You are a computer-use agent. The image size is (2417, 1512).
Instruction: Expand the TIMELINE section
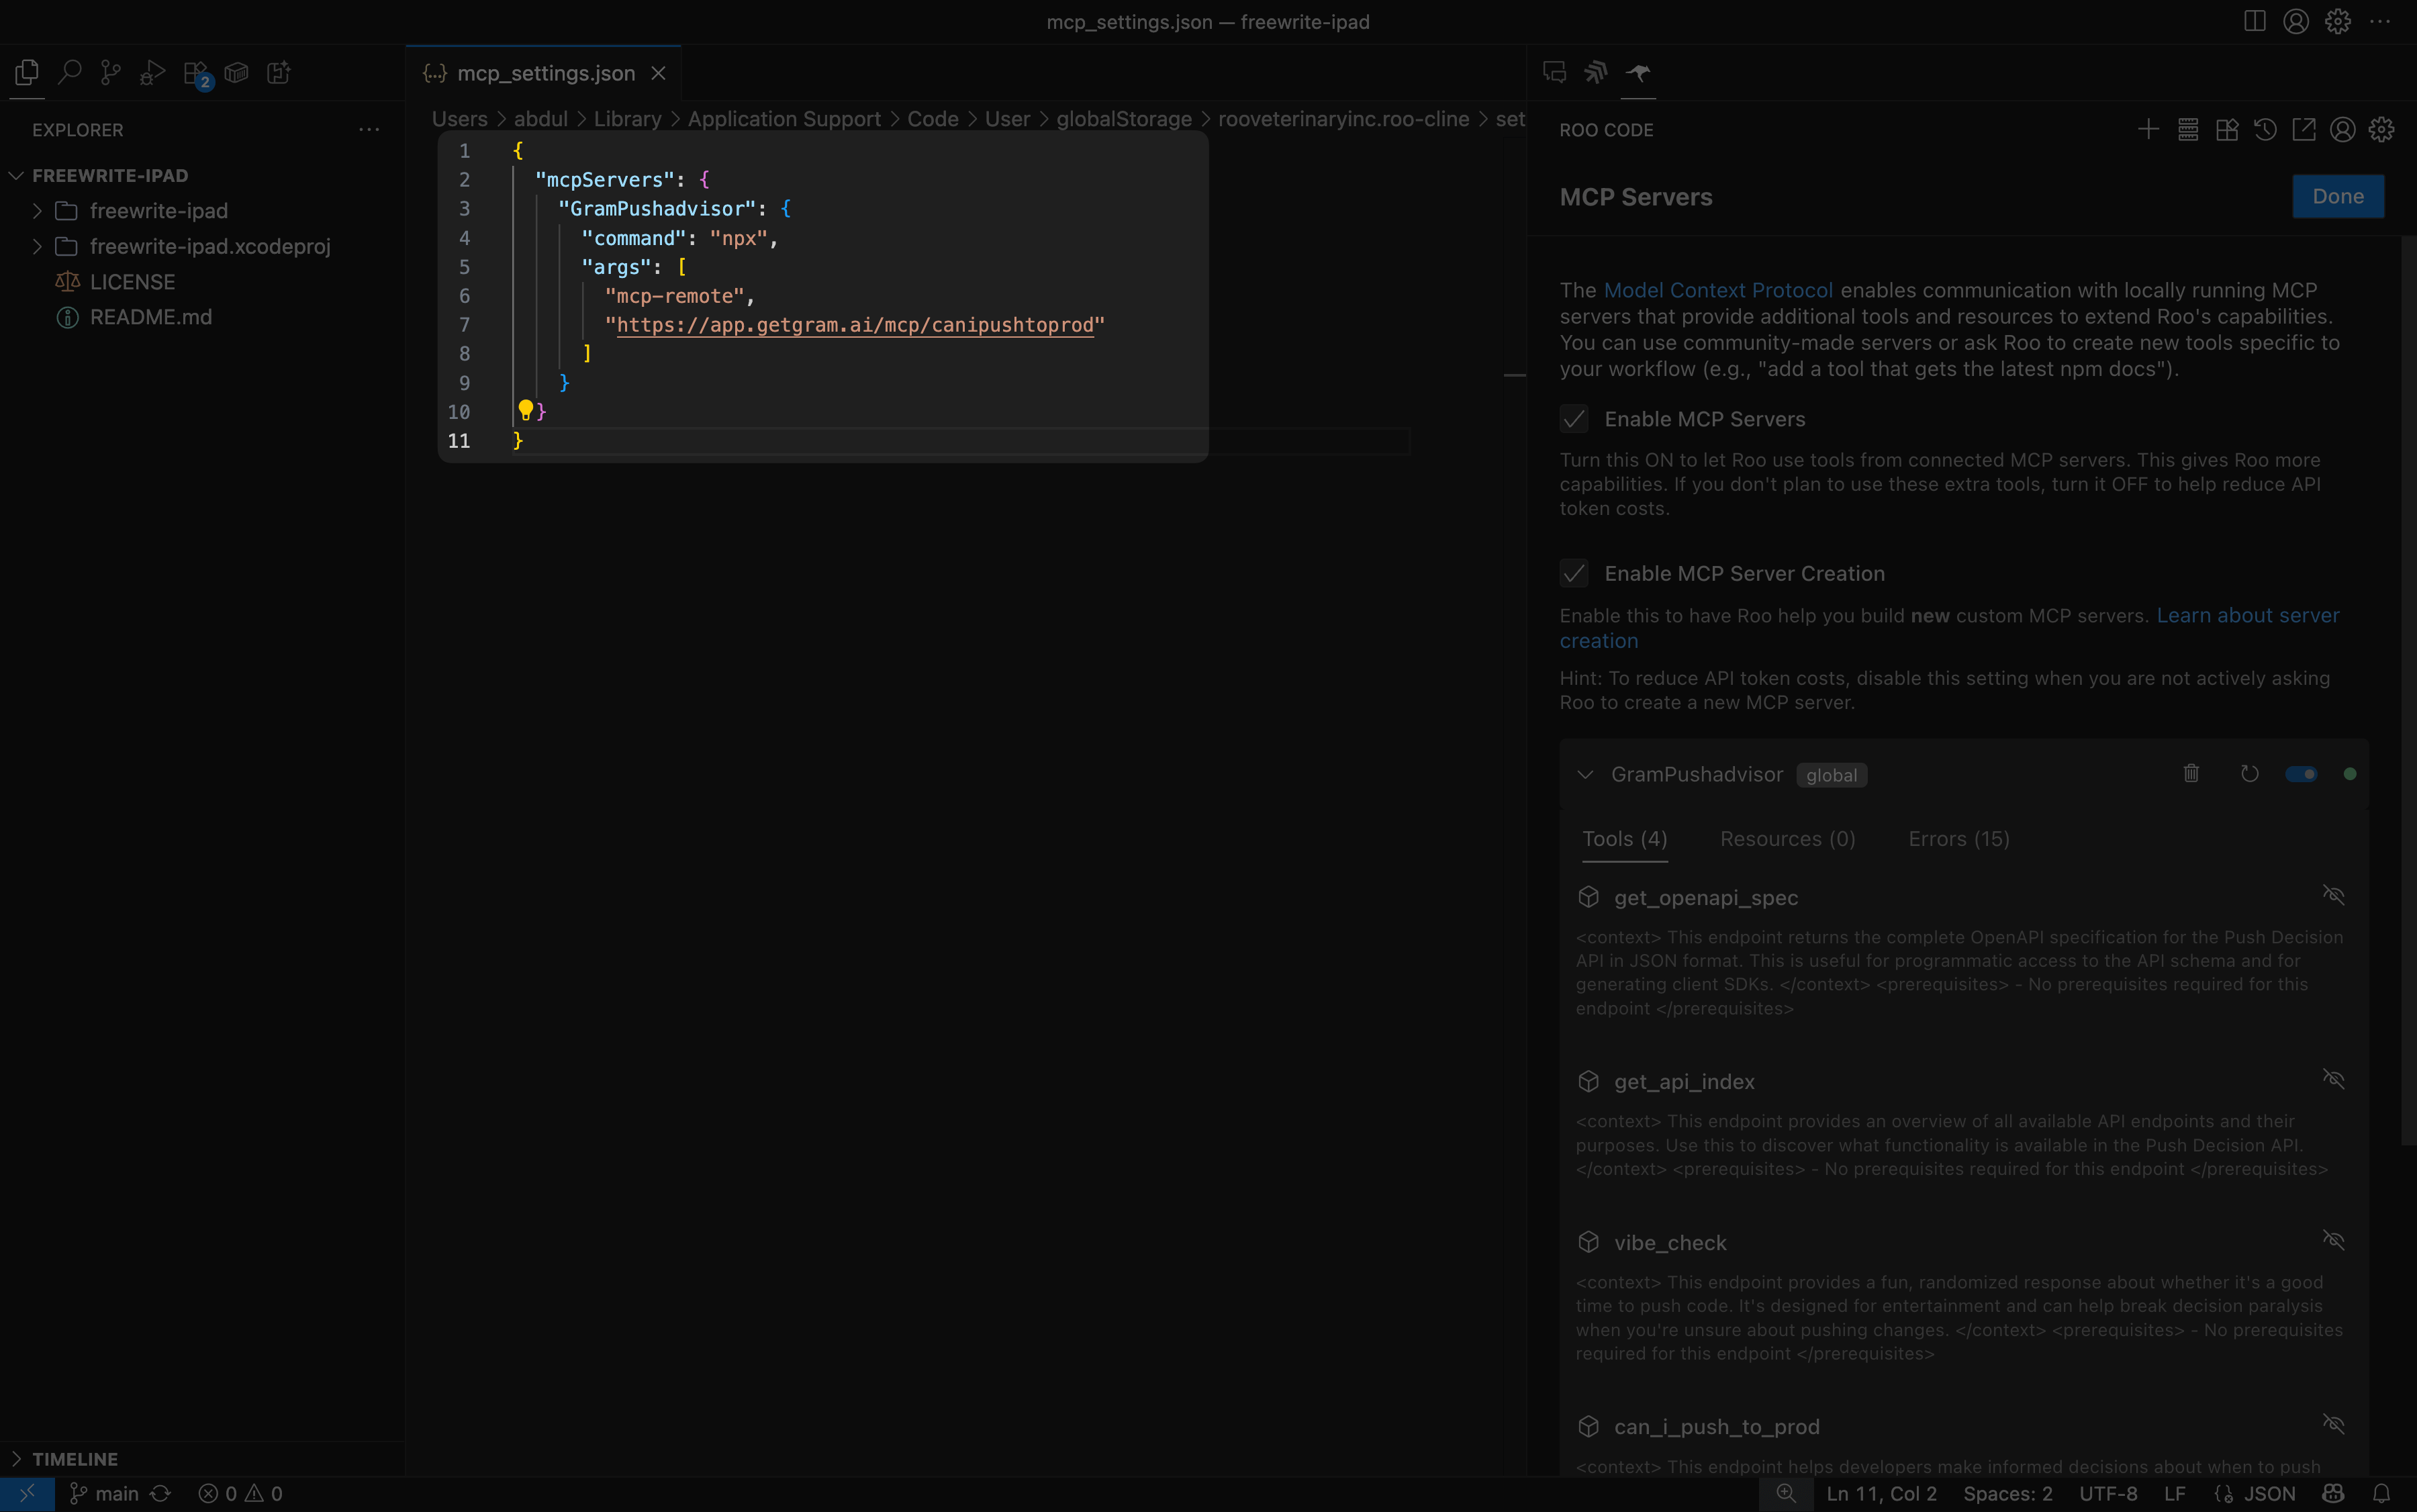pos(16,1458)
